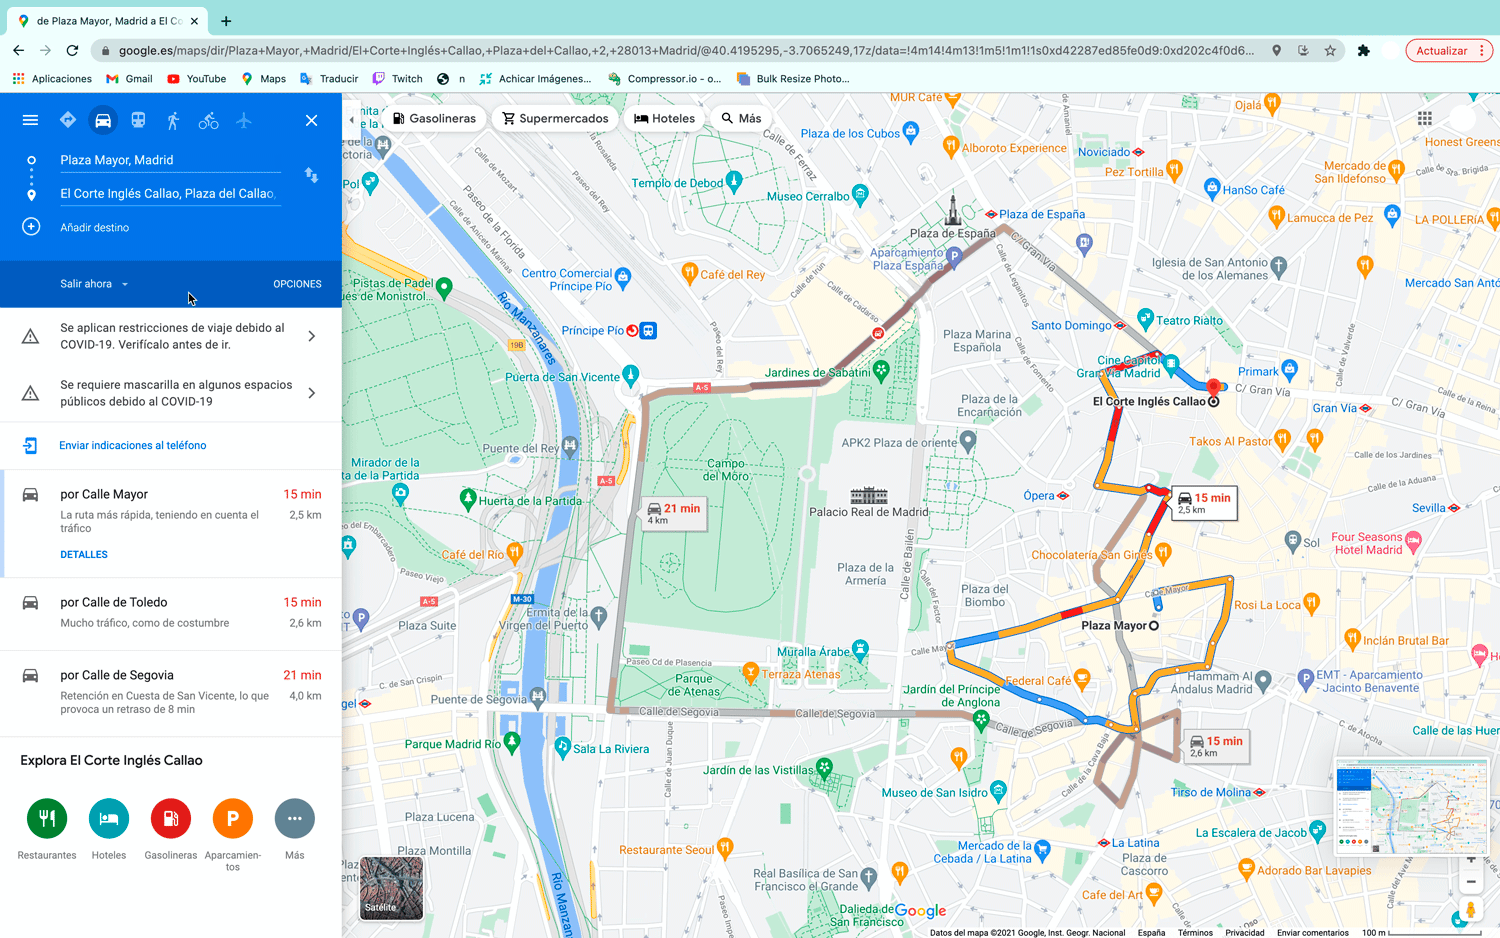
Task: Open the browser extensions puzzle icon
Action: point(1363,50)
